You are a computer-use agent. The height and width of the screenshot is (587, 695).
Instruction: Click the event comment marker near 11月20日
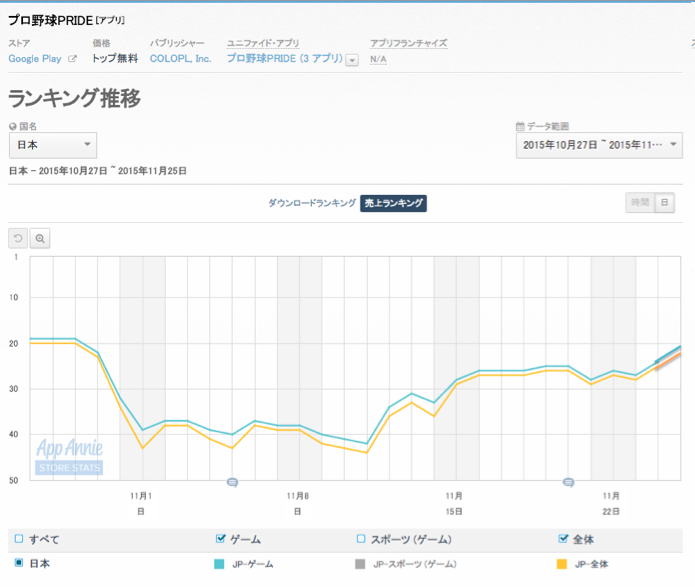click(568, 482)
